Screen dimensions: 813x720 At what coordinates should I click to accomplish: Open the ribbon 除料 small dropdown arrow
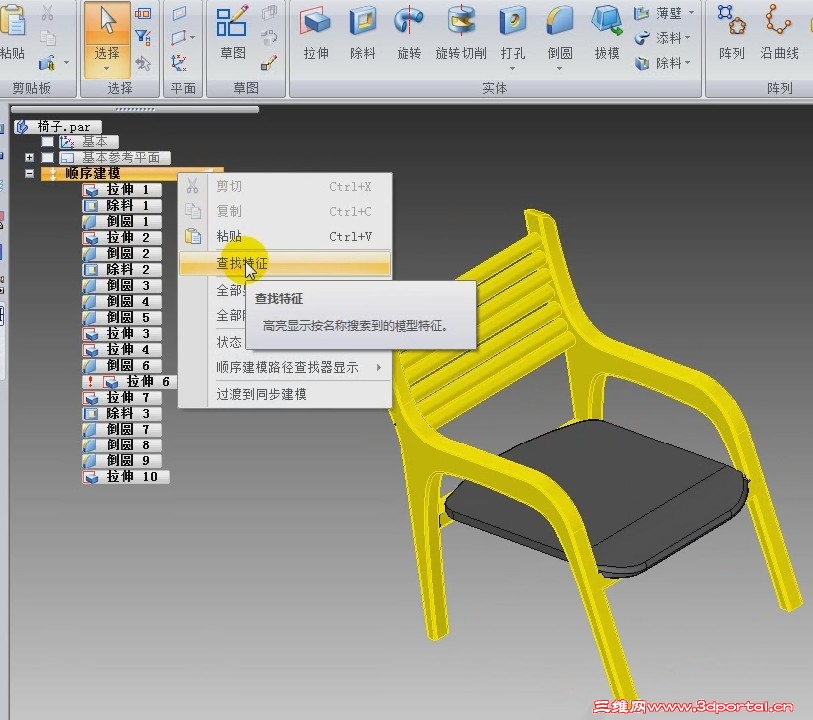[x=688, y=63]
